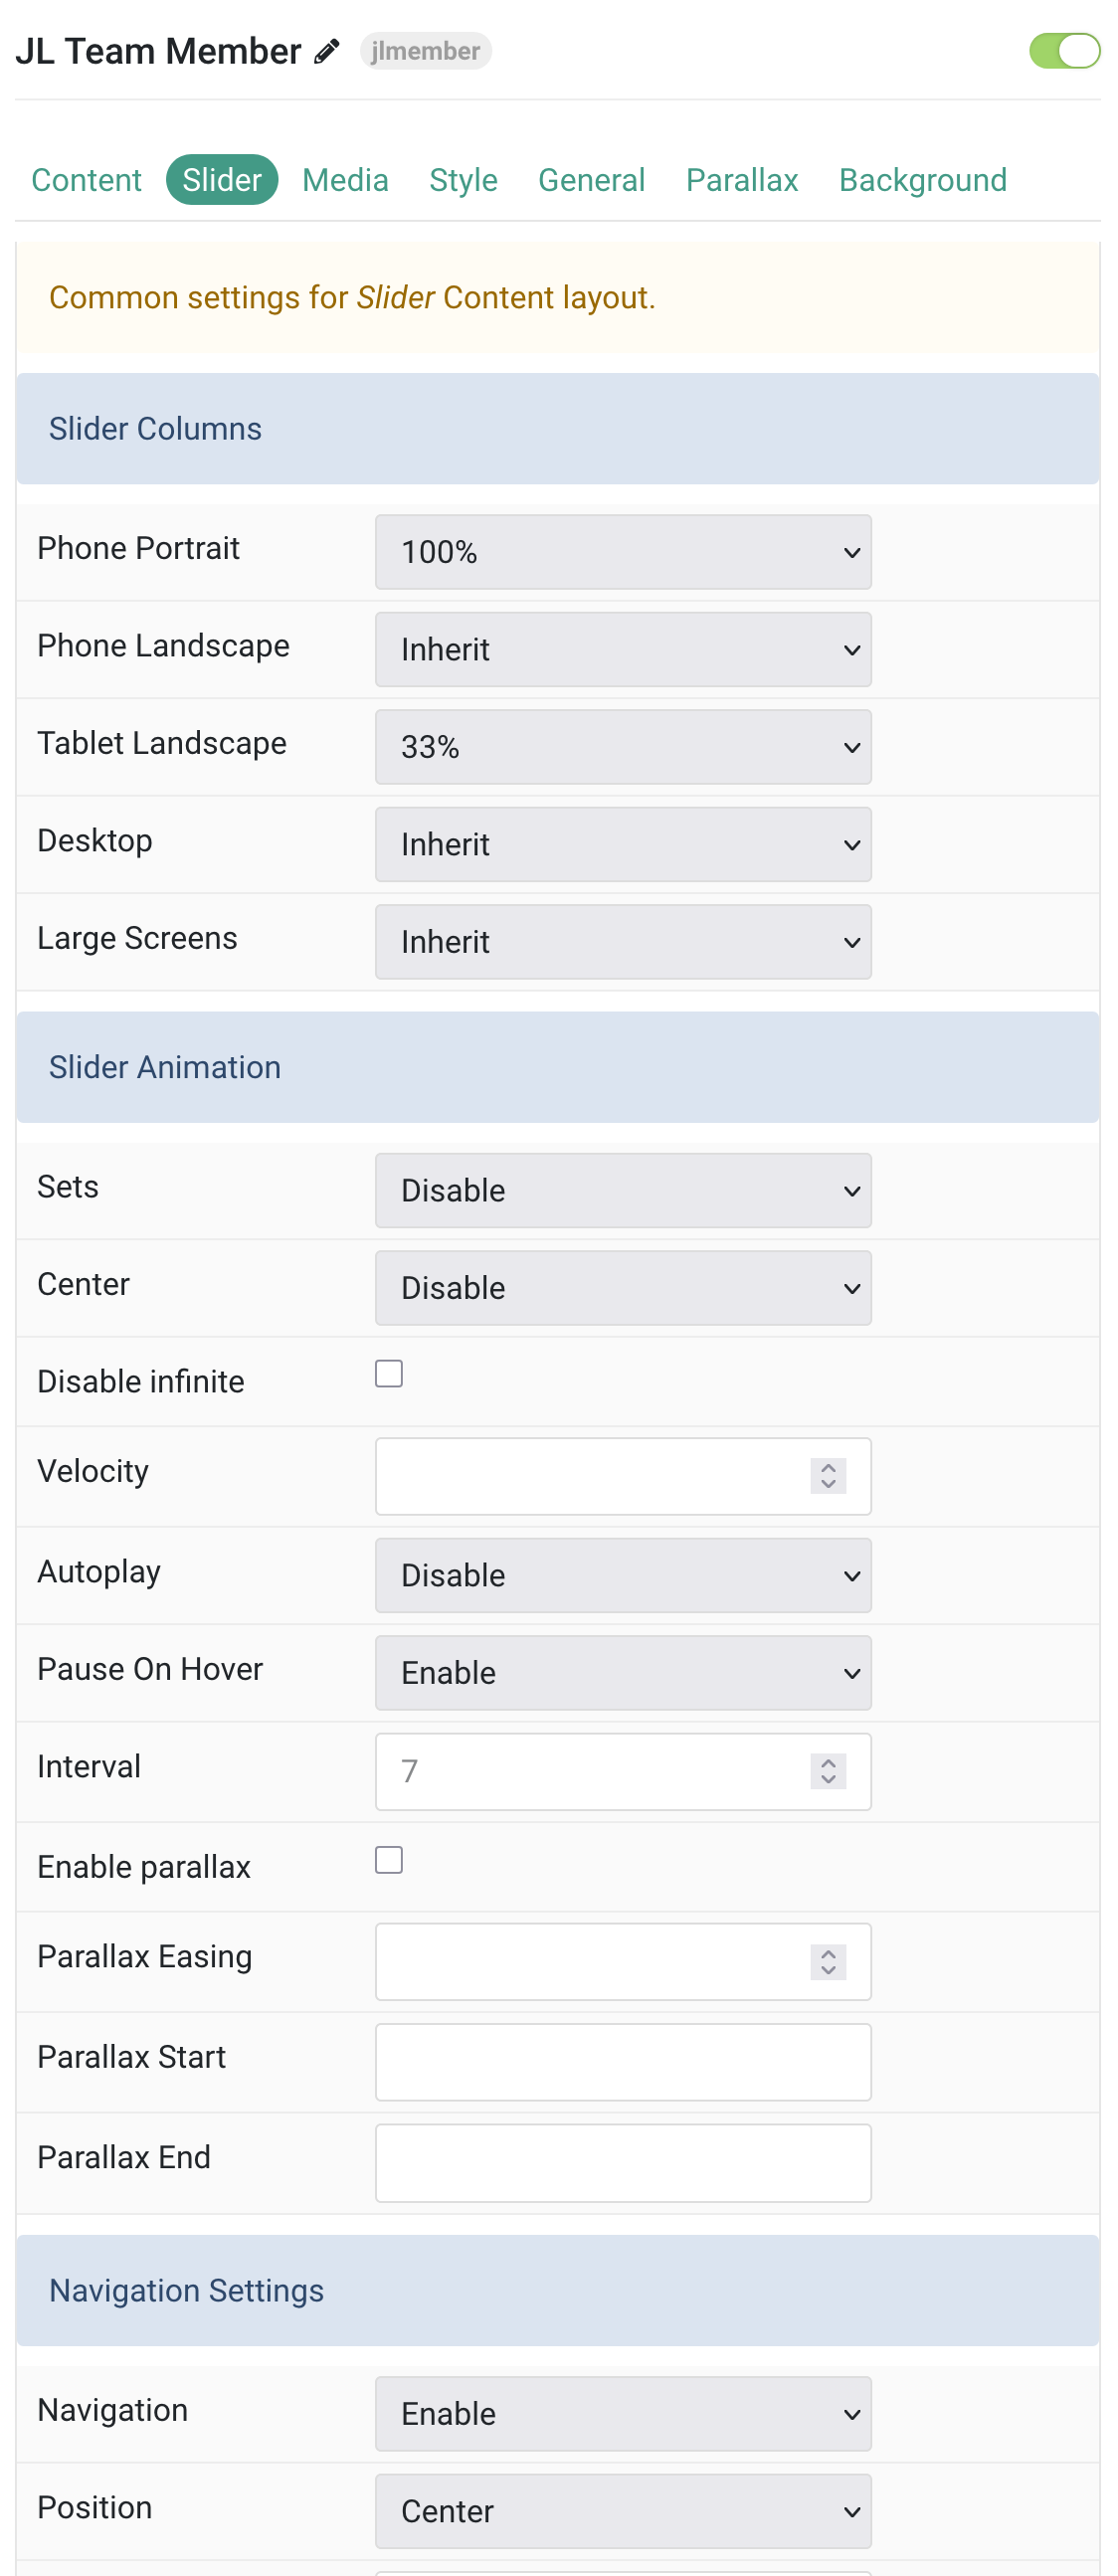Click the Parallax Easing stepper arrows
The height and width of the screenshot is (2576, 1118).
click(828, 1962)
